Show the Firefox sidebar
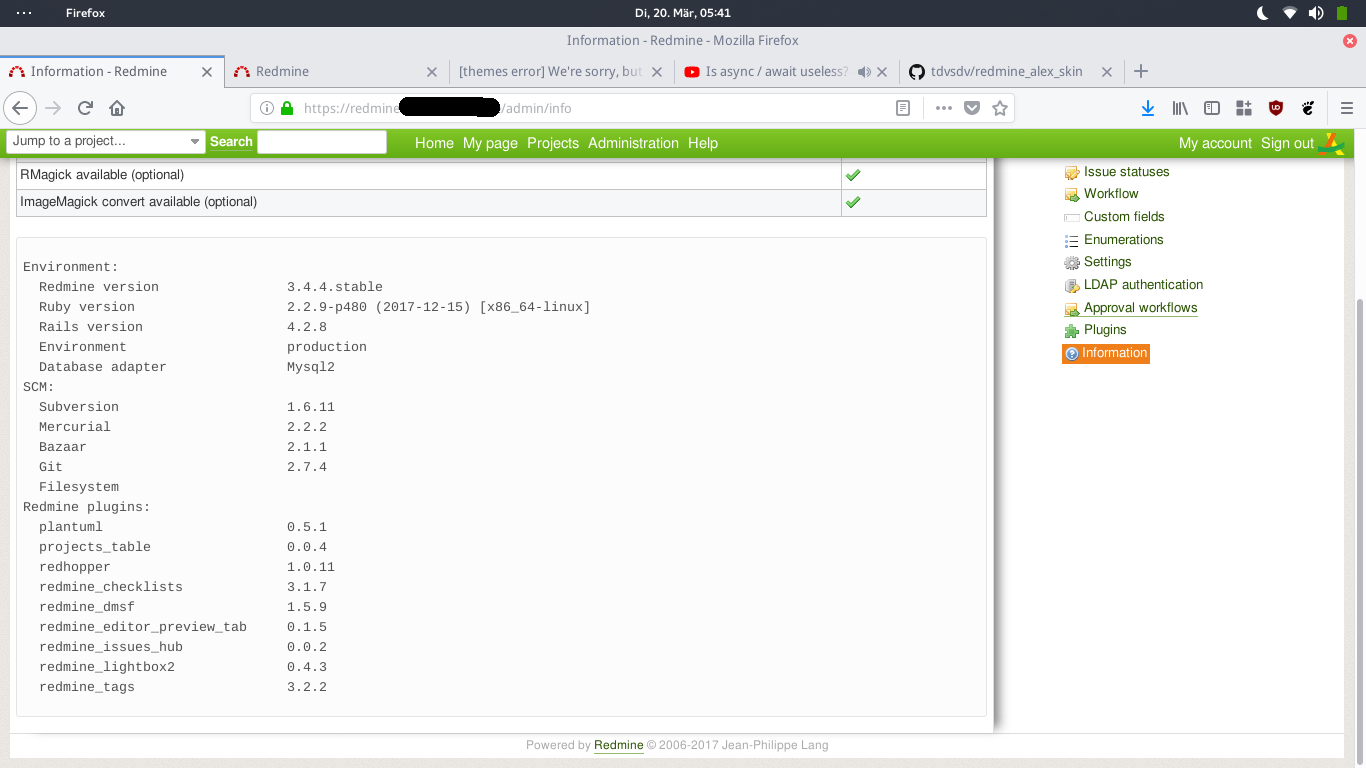 (1212, 108)
